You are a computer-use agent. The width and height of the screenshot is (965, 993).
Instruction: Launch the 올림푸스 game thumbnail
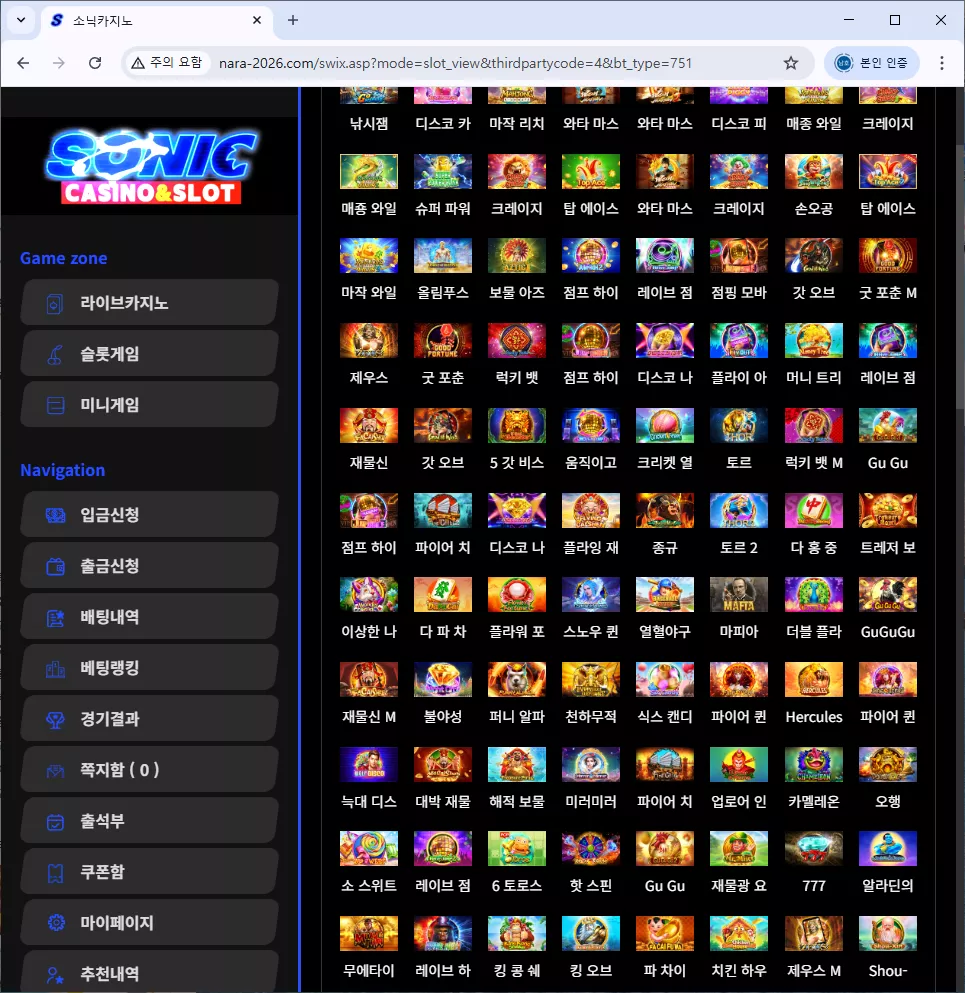pos(443,256)
